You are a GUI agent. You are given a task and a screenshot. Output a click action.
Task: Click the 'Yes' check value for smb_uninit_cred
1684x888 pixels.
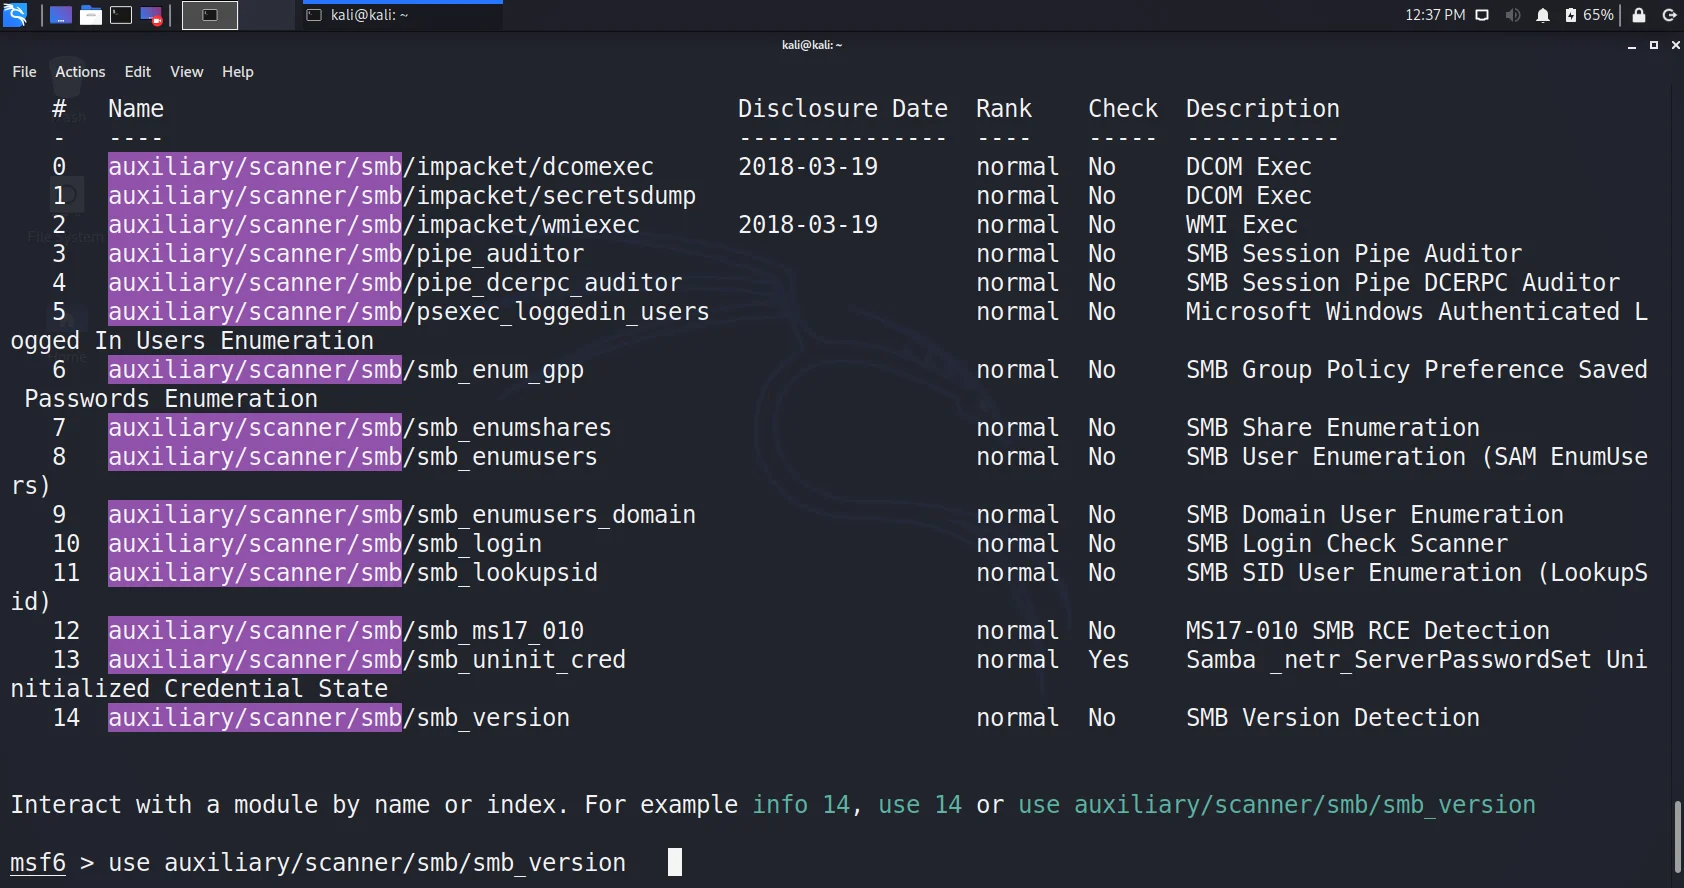click(1109, 660)
